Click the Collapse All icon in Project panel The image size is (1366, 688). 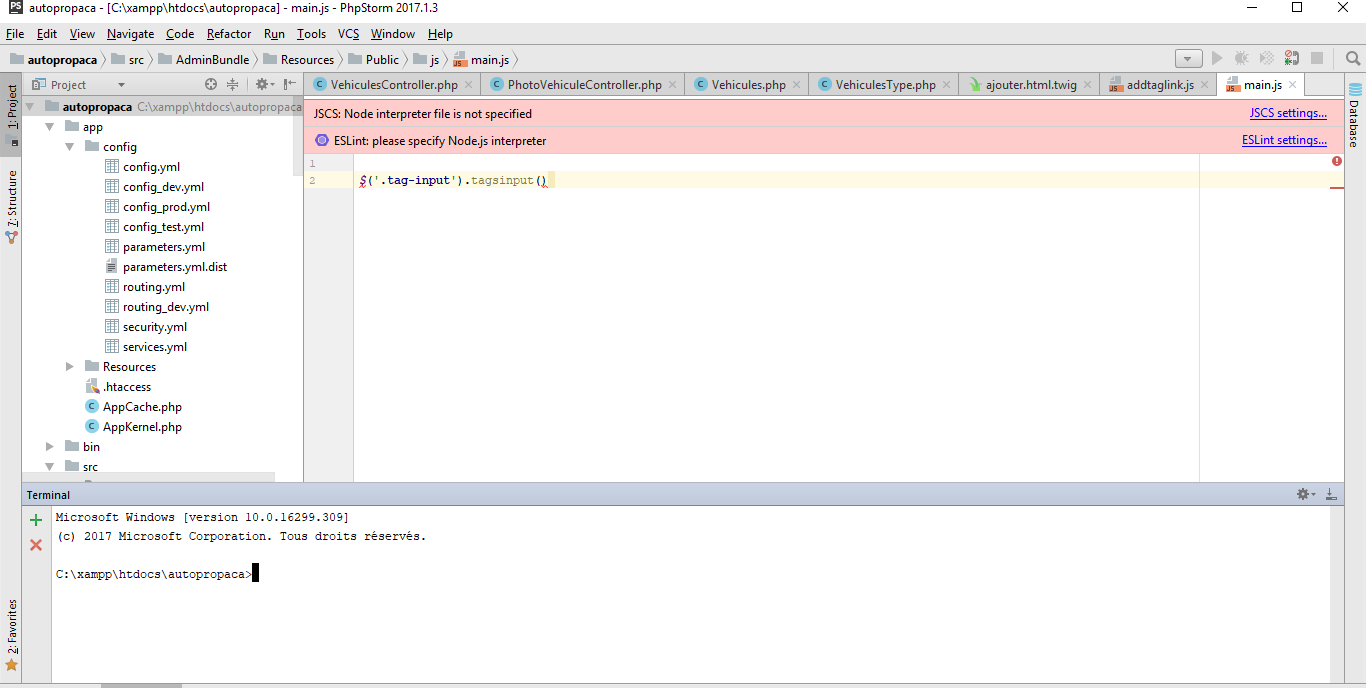[233, 84]
